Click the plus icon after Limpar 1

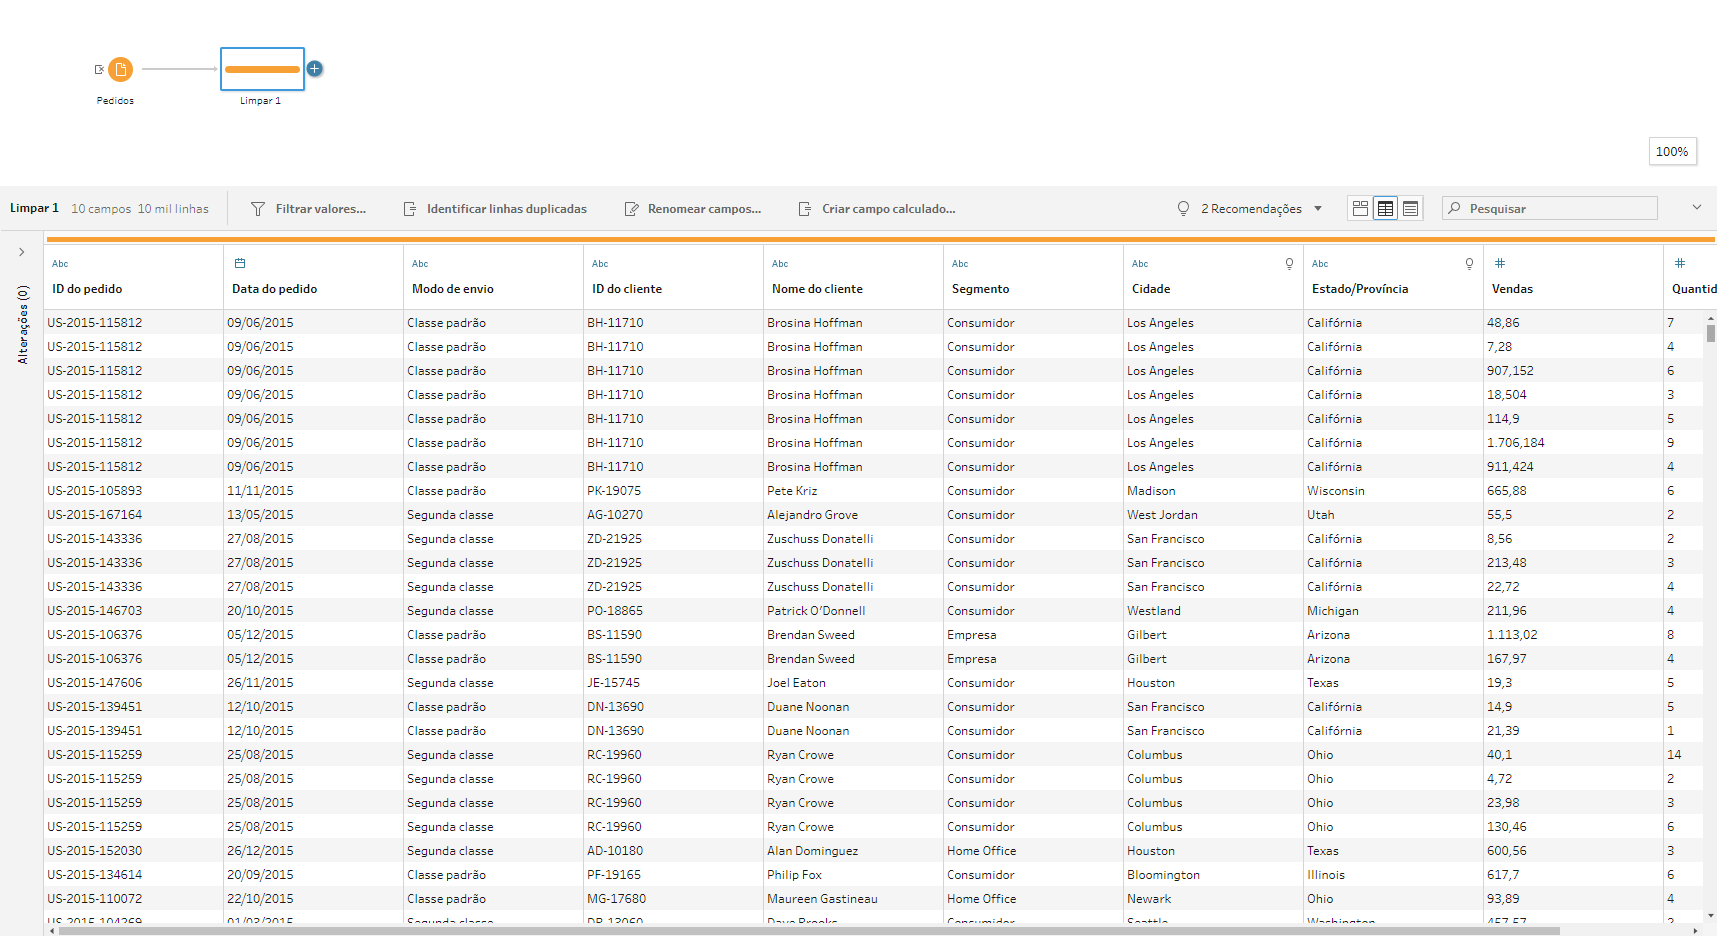click(315, 69)
